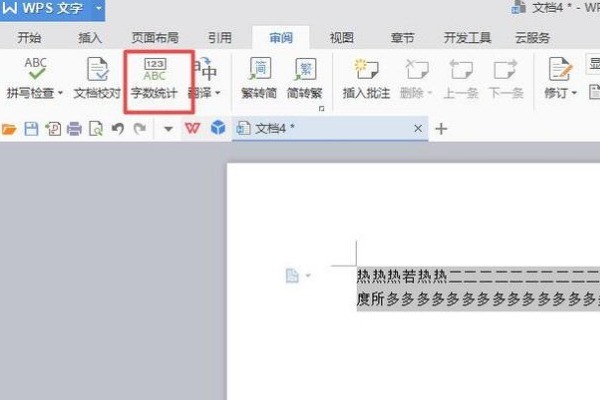The image size is (600, 400).
Task: Select the 审阅 tab
Action: pyautogui.click(x=281, y=38)
